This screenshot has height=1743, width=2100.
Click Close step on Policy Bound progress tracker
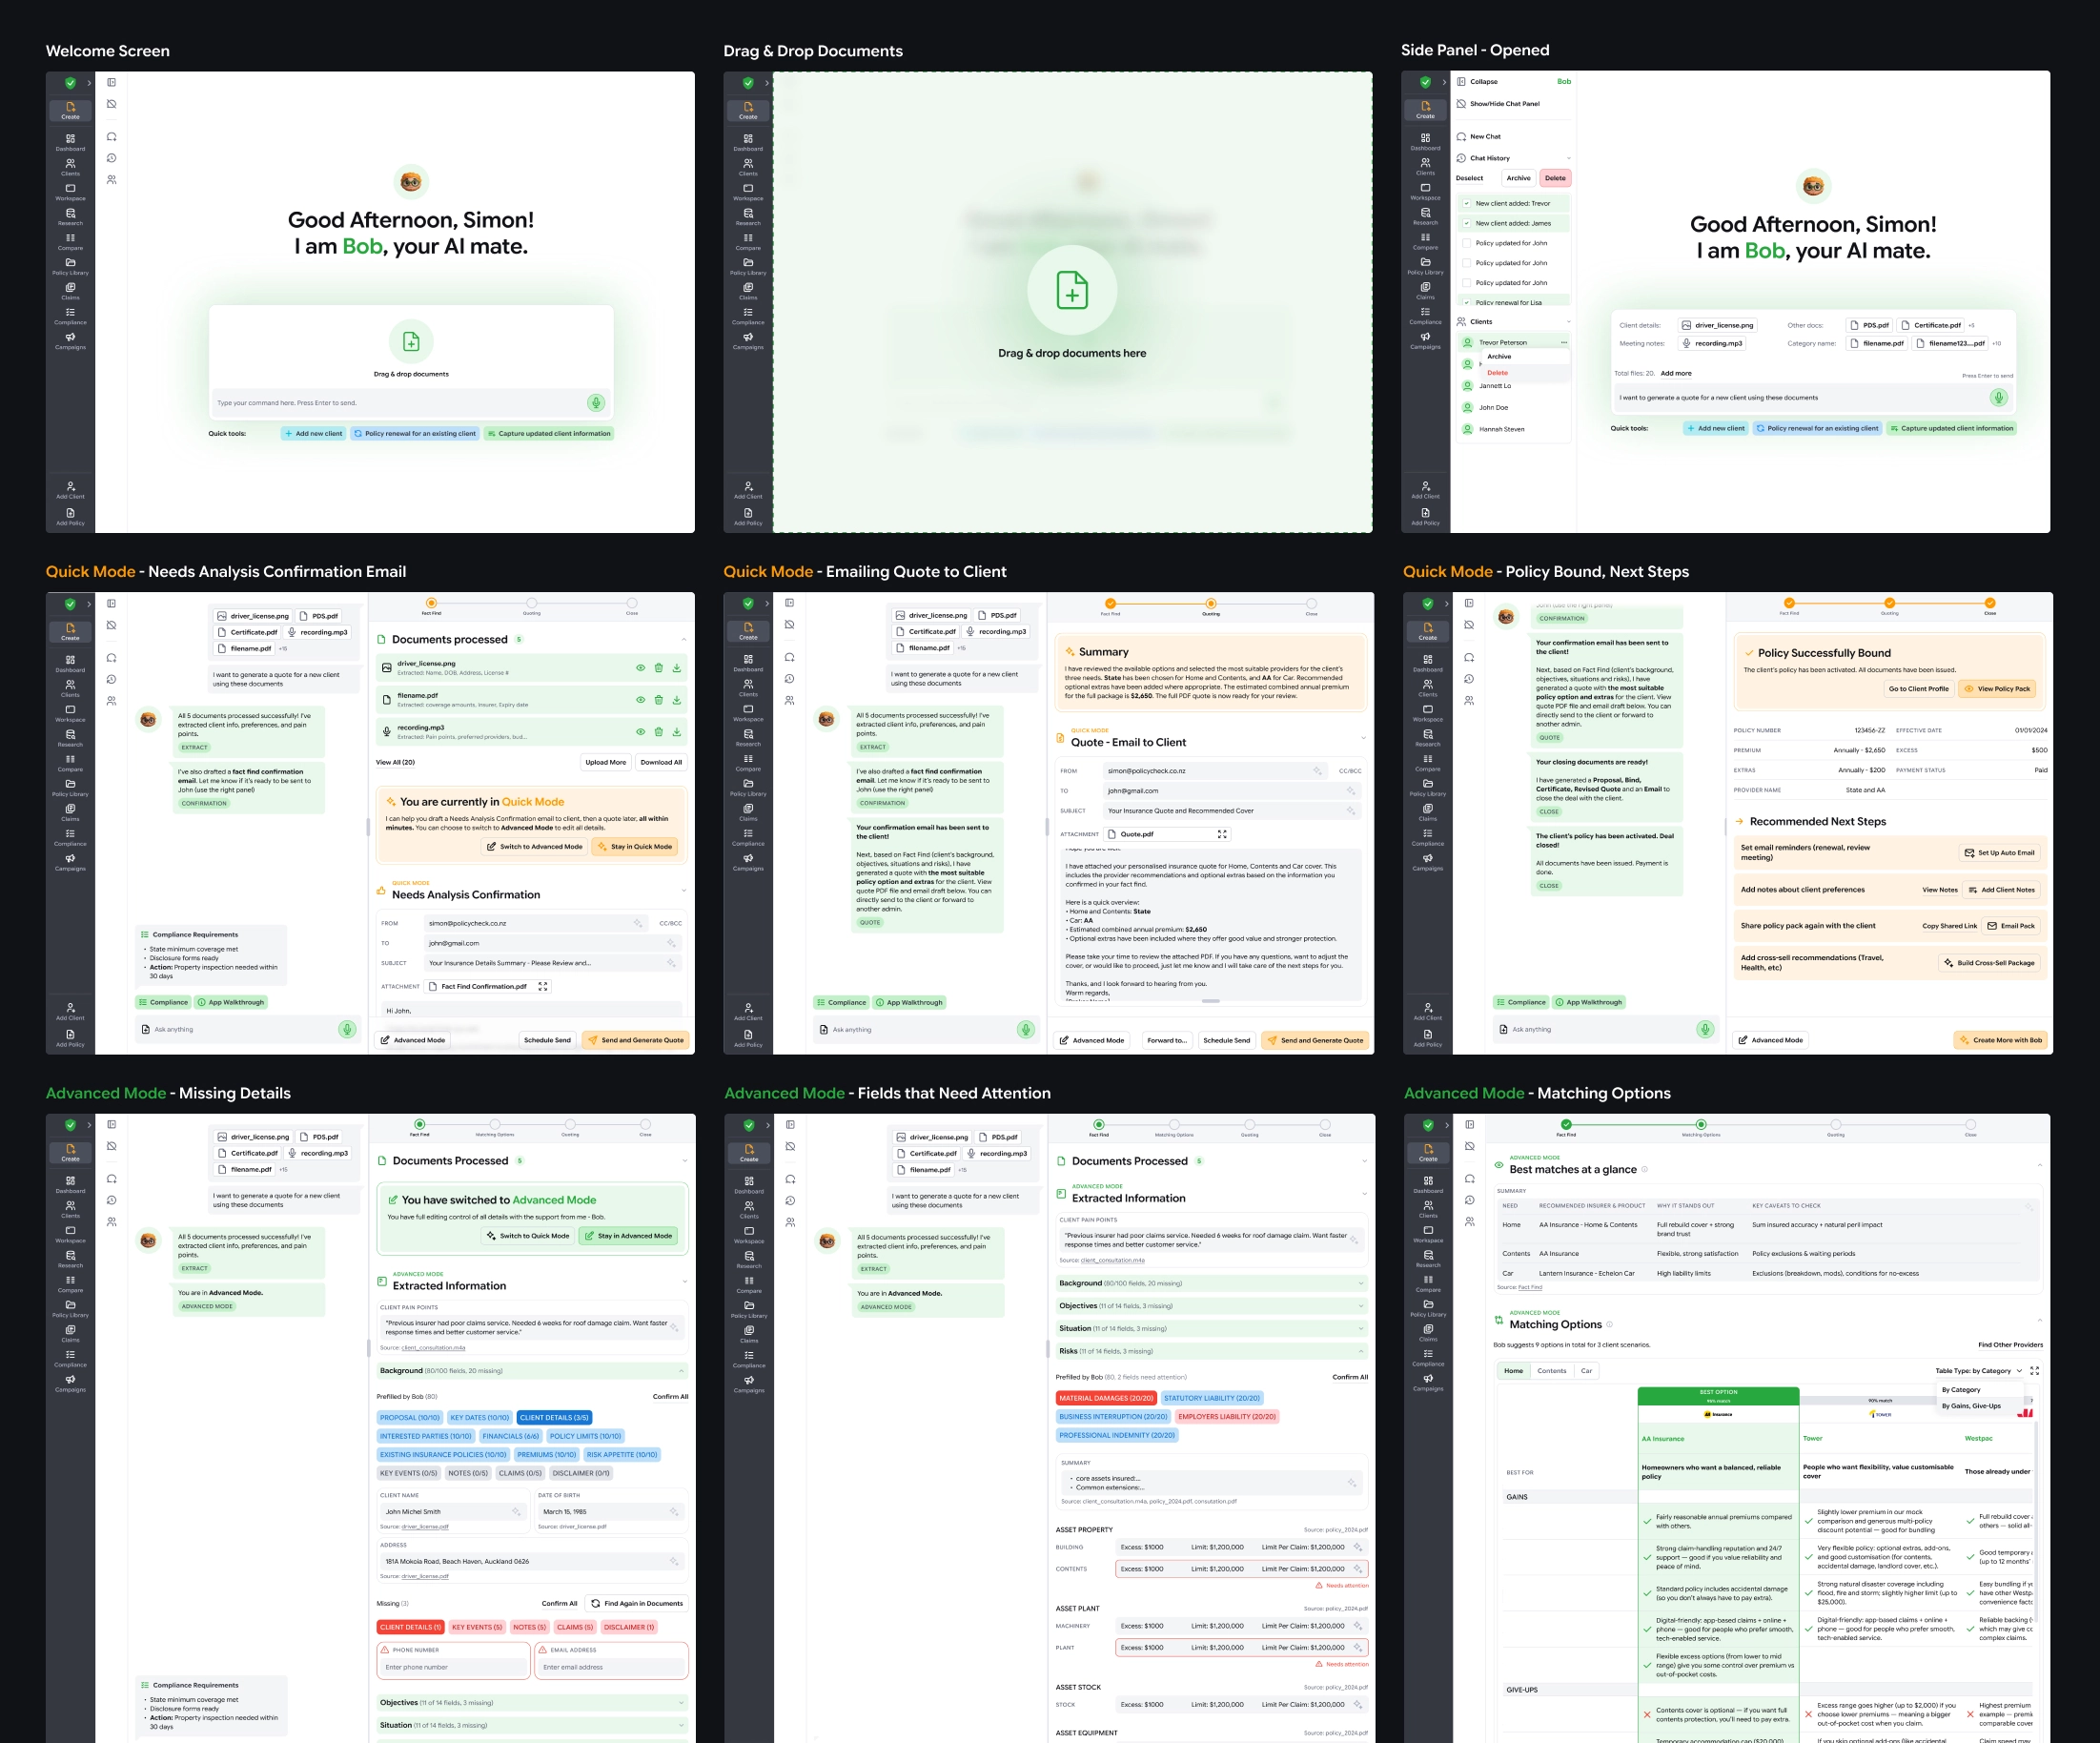1990,604
